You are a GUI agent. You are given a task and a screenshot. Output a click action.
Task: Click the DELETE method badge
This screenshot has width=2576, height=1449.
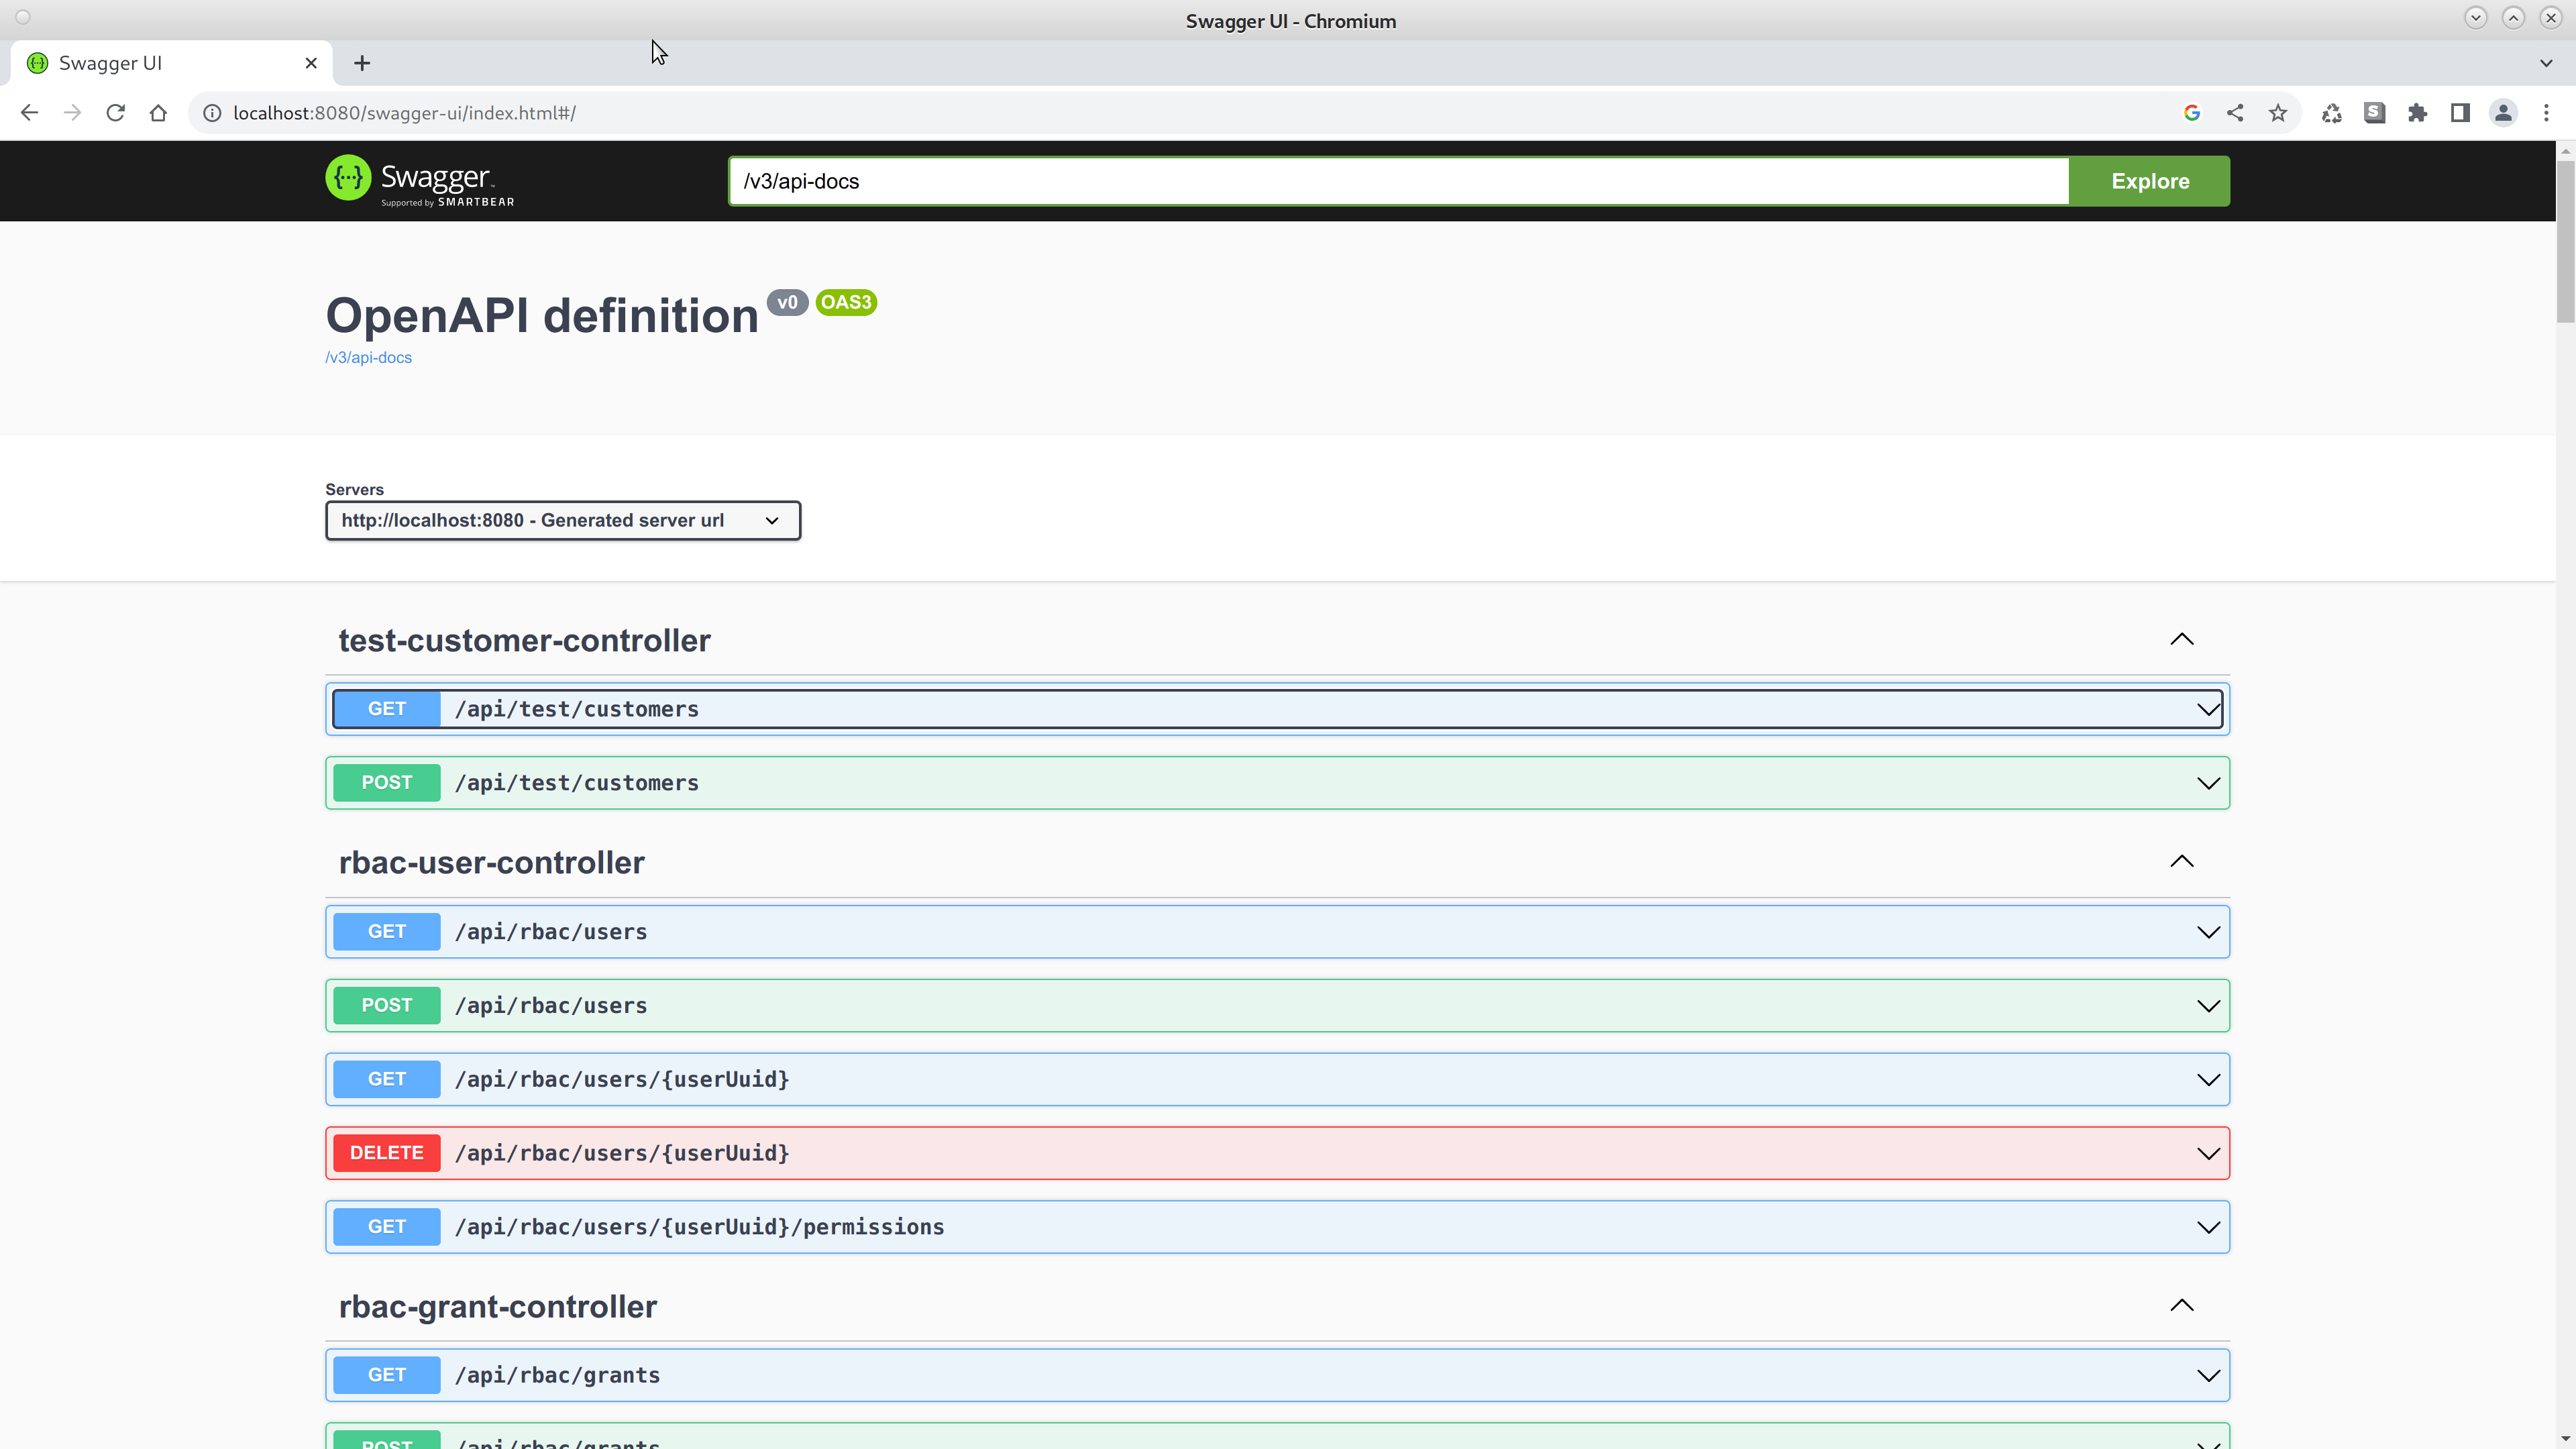tap(387, 1153)
